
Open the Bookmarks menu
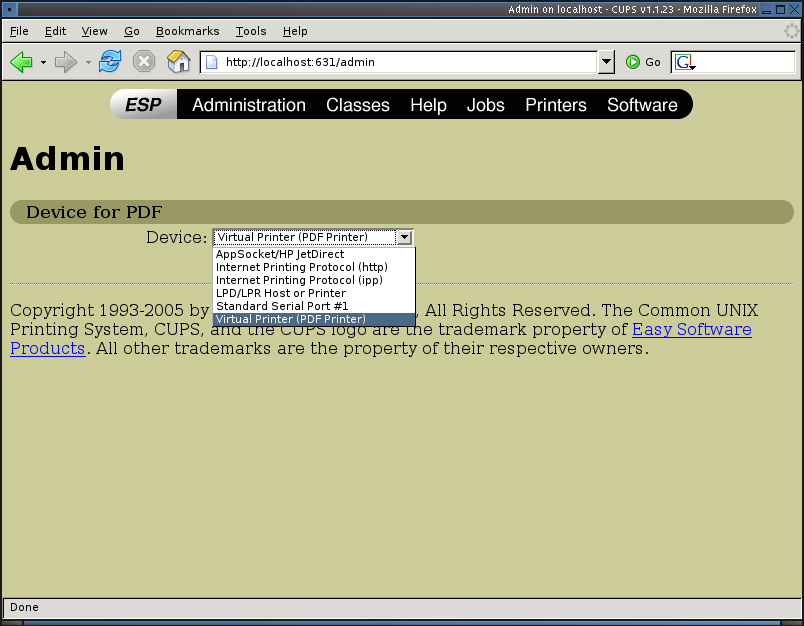(x=188, y=31)
